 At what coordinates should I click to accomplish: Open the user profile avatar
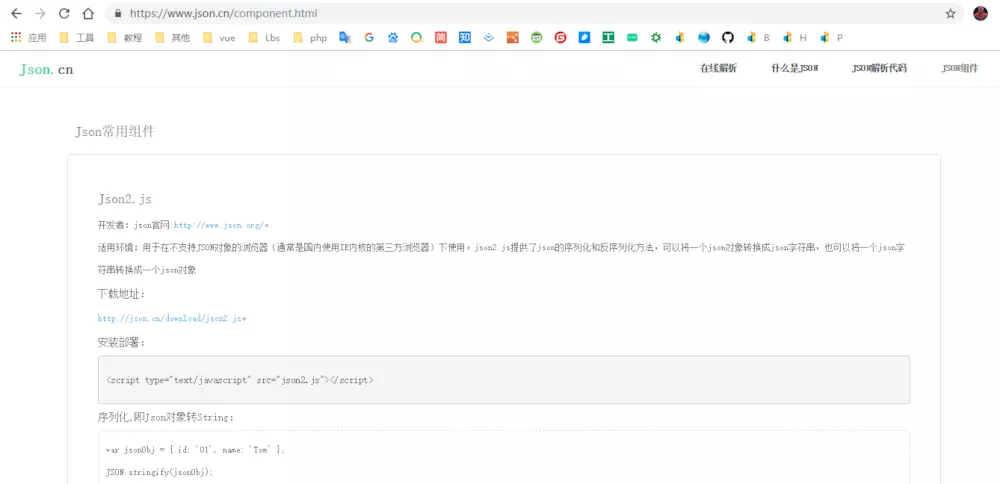pyautogui.click(x=980, y=13)
